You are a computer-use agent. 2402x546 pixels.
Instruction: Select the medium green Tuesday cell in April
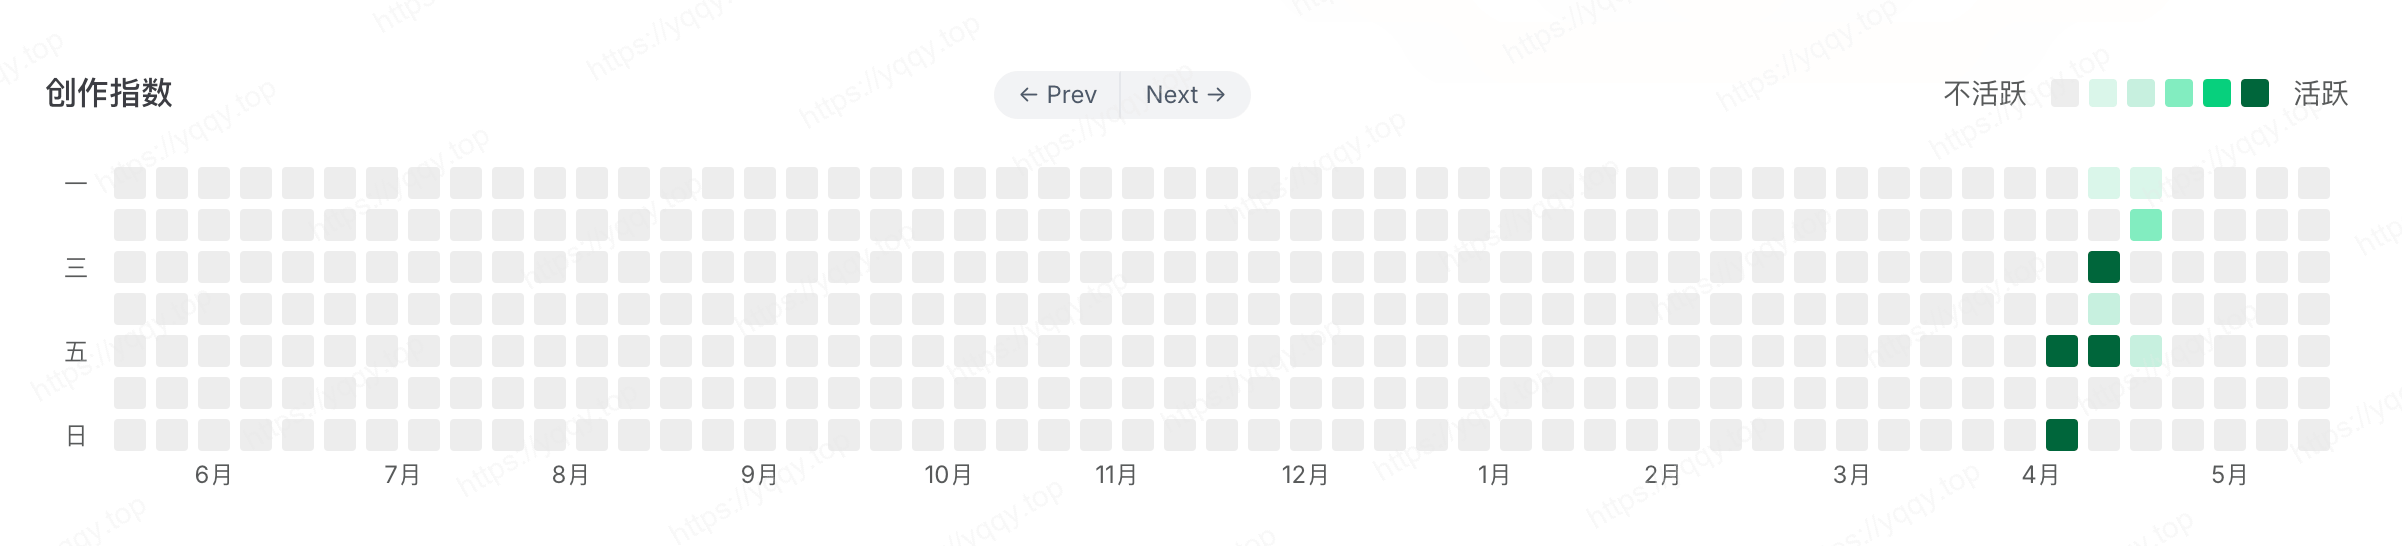(x=2145, y=225)
